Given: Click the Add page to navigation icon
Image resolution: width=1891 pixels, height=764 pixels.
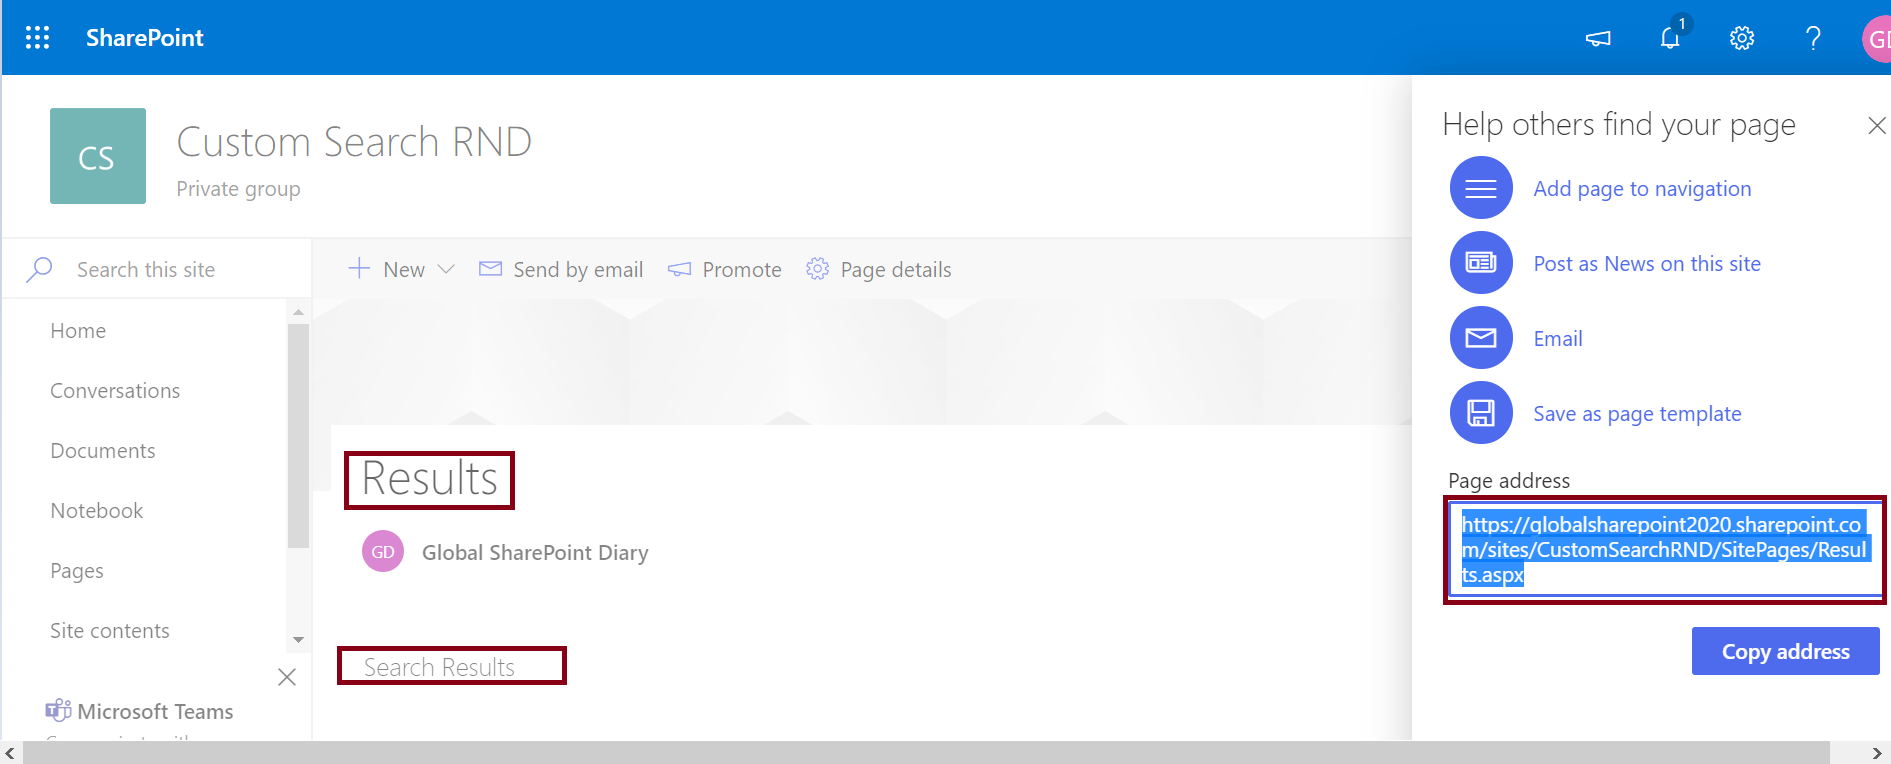Looking at the screenshot, I should click(1481, 188).
